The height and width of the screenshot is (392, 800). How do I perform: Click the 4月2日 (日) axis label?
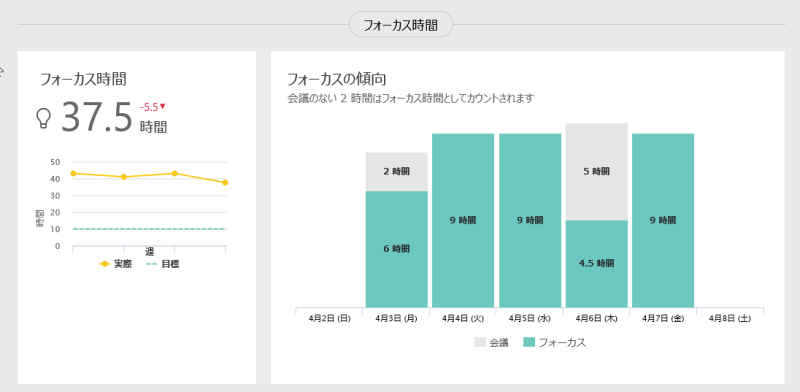pyautogui.click(x=330, y=318)
